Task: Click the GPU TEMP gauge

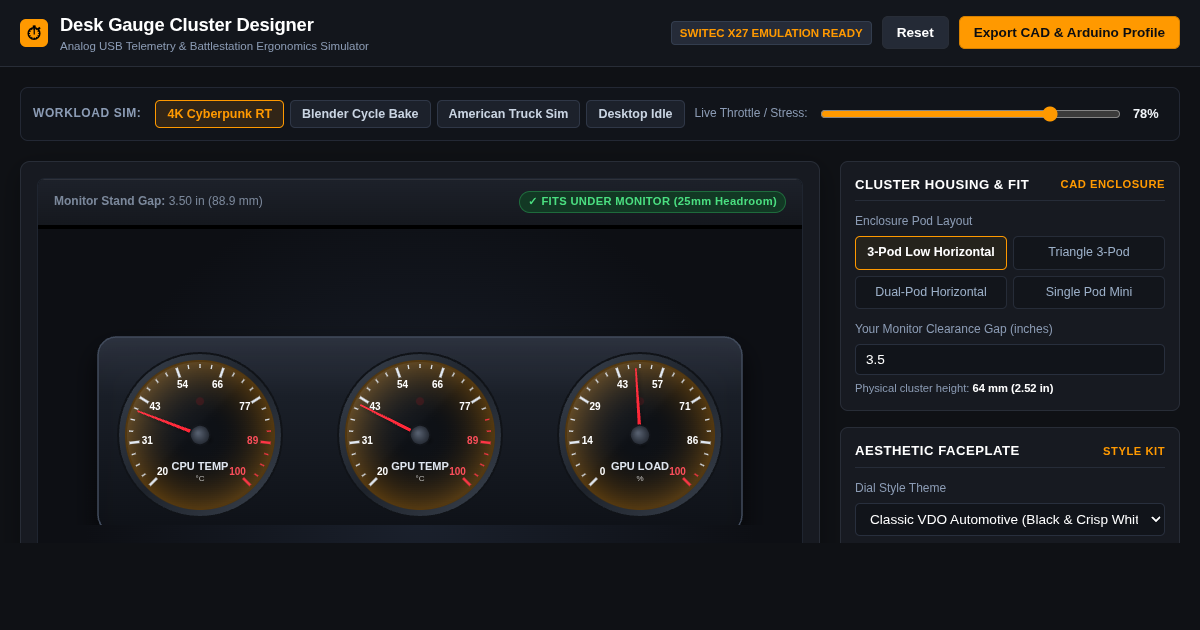Action: 420,435
